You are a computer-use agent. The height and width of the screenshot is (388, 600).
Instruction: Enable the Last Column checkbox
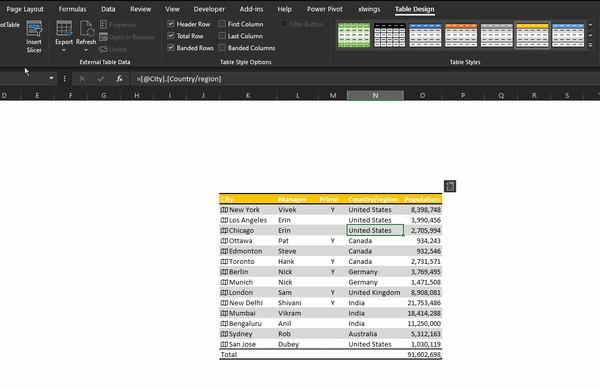[222, 36]
